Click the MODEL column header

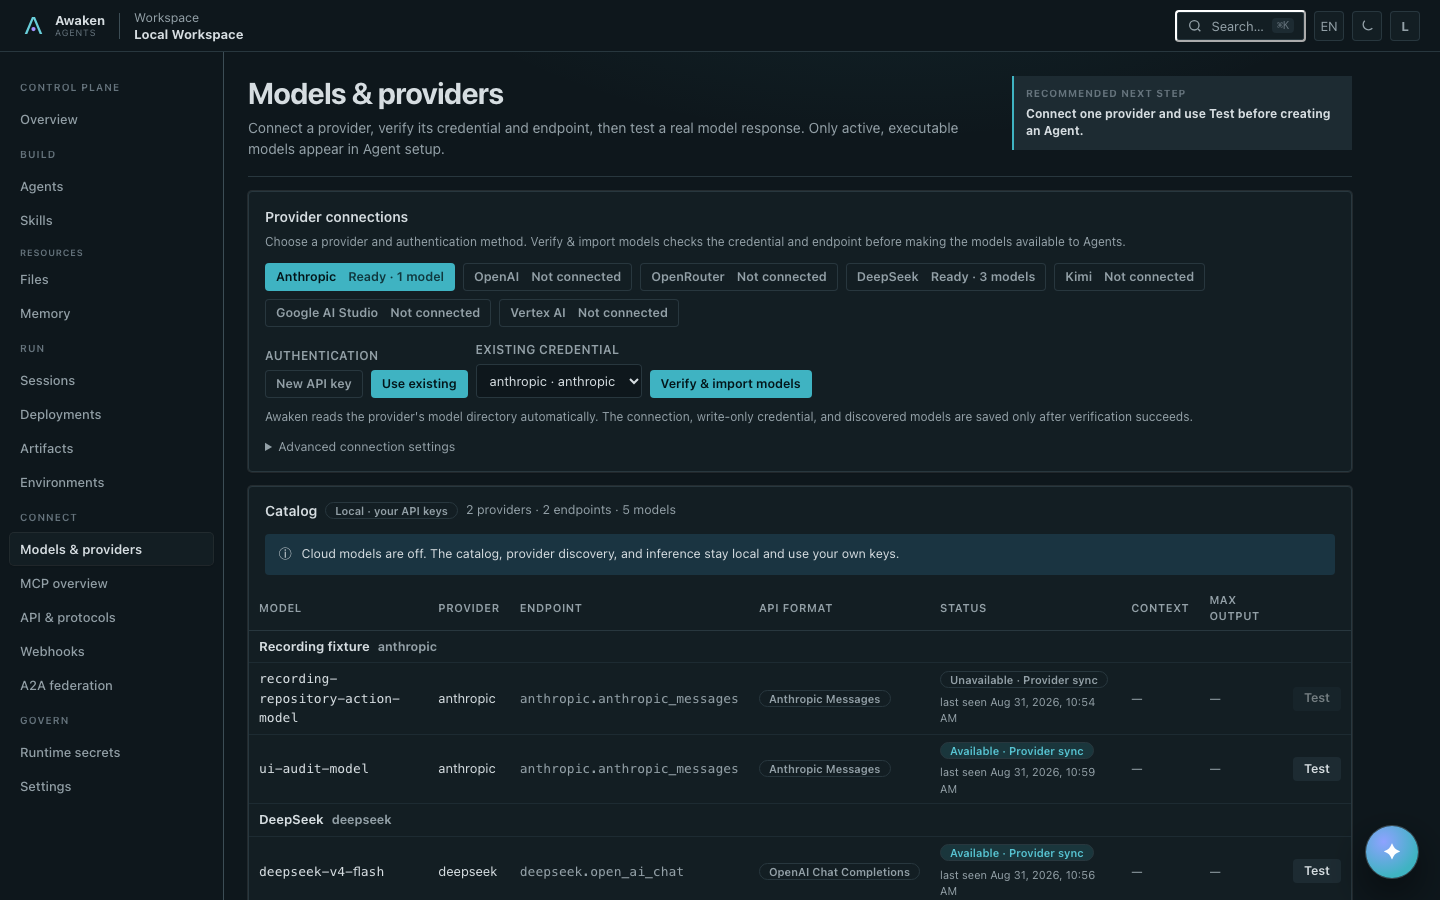[280, 608]
